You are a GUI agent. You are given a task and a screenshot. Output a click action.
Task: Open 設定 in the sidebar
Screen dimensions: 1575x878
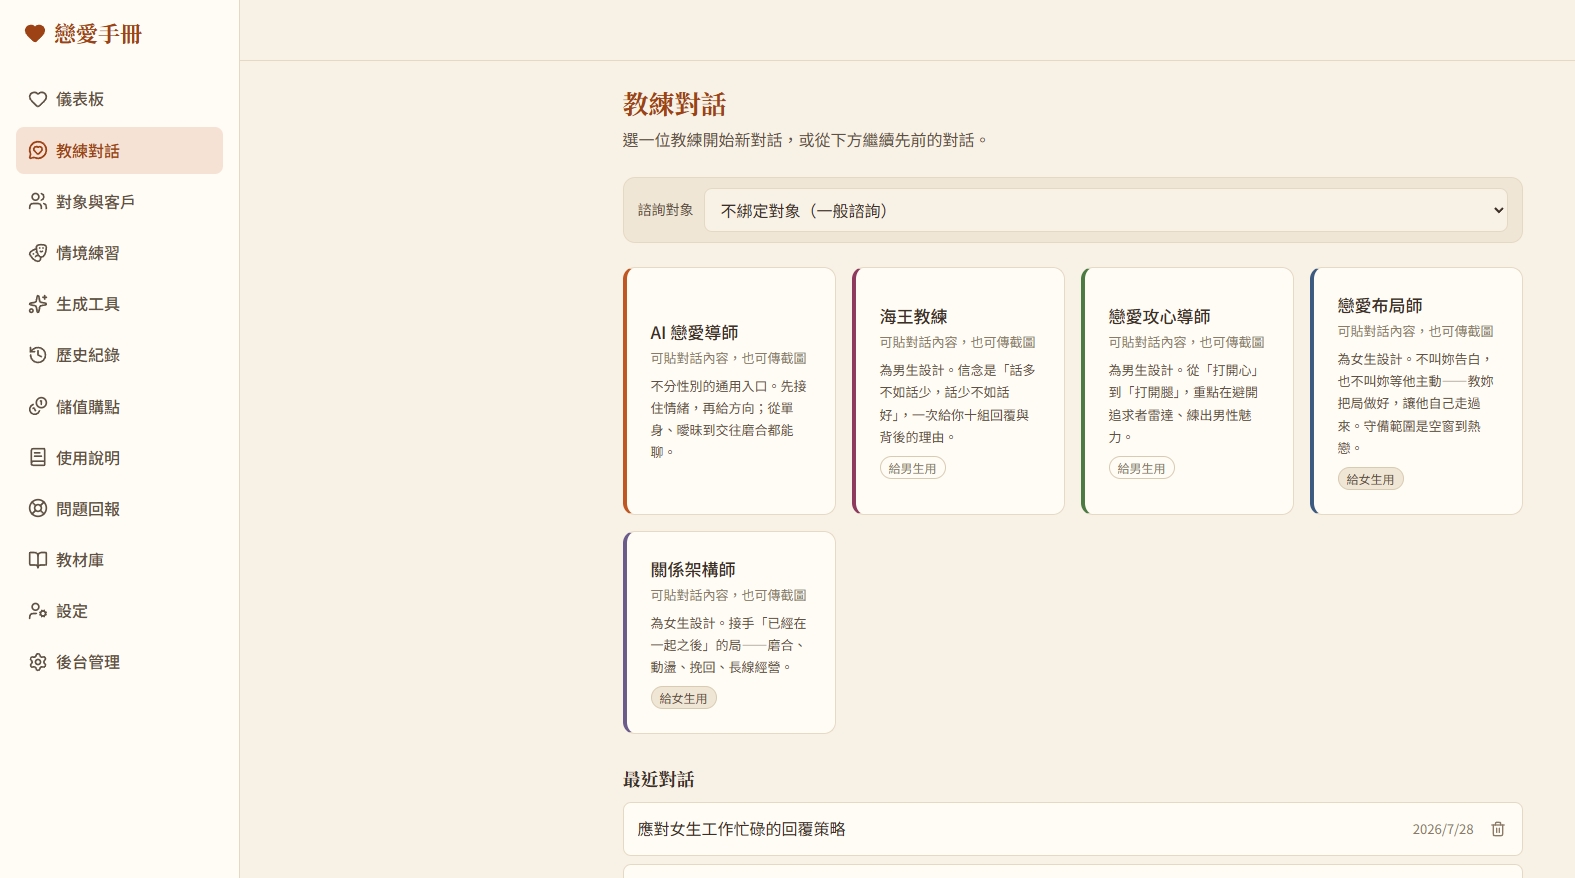pyautogui.click(x=119, y=610)
